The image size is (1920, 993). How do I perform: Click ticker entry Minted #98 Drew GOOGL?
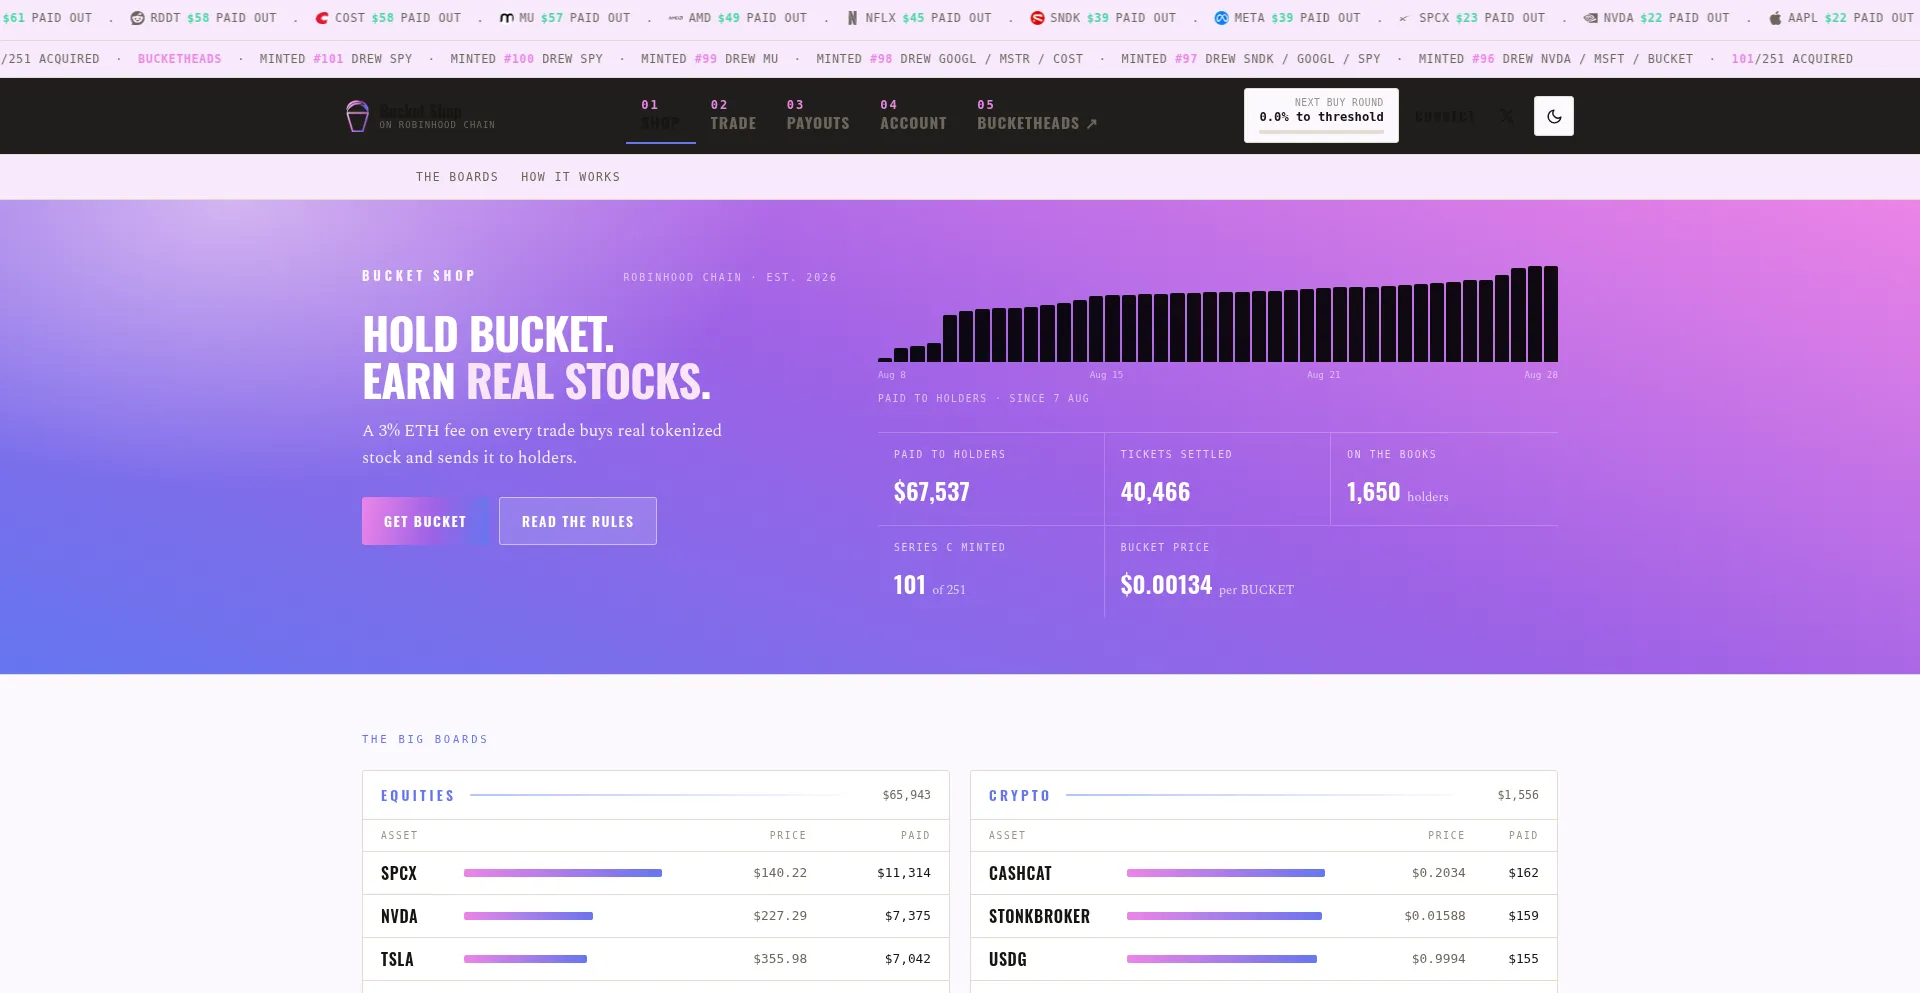949,59
